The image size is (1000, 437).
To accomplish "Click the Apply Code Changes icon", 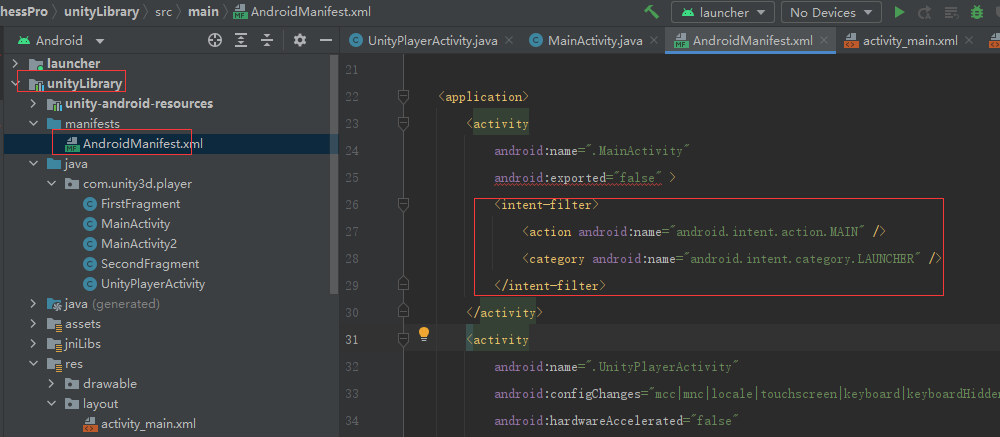I will (x=951, y=12).
